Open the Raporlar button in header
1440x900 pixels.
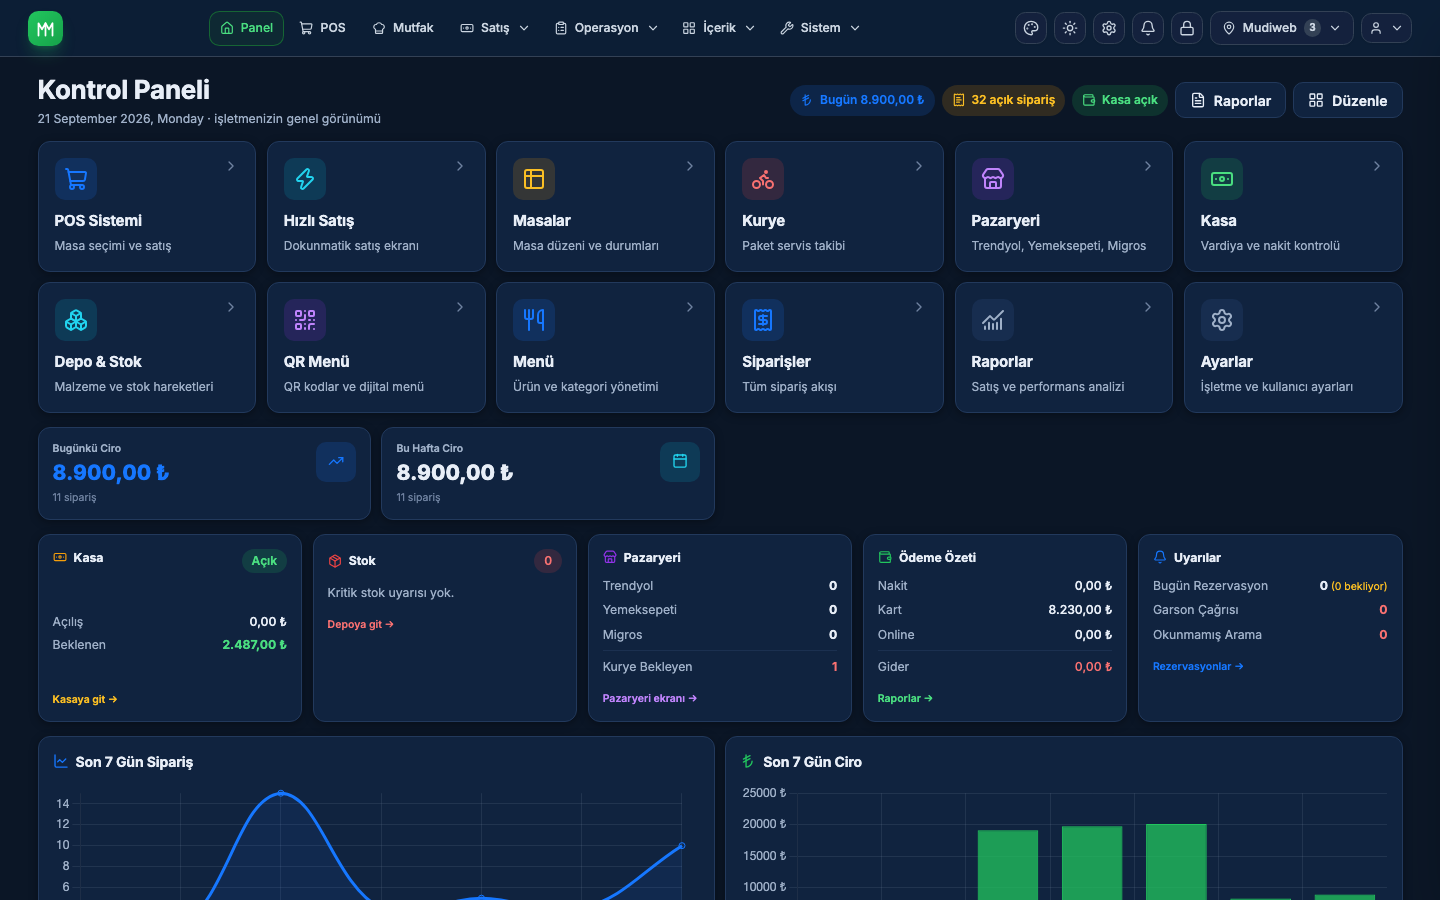[x=1230, y=100]
